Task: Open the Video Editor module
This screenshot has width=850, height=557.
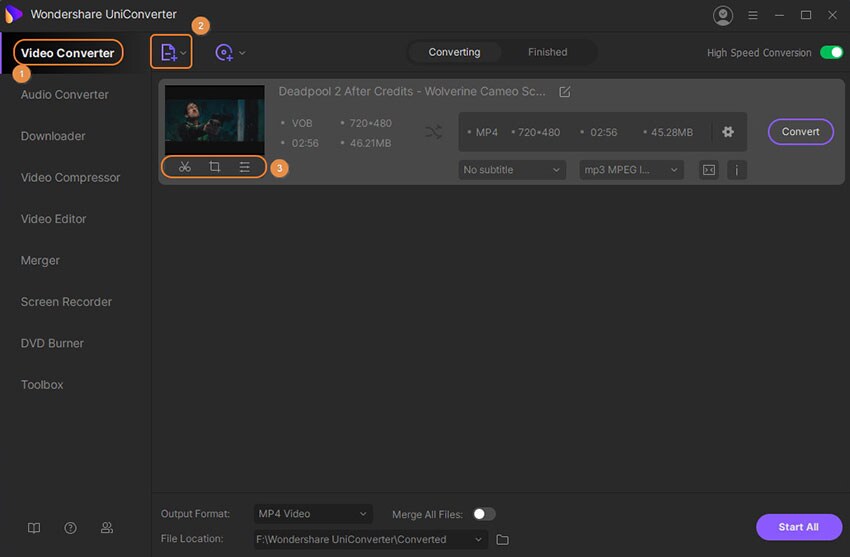Action: [54, 219]
